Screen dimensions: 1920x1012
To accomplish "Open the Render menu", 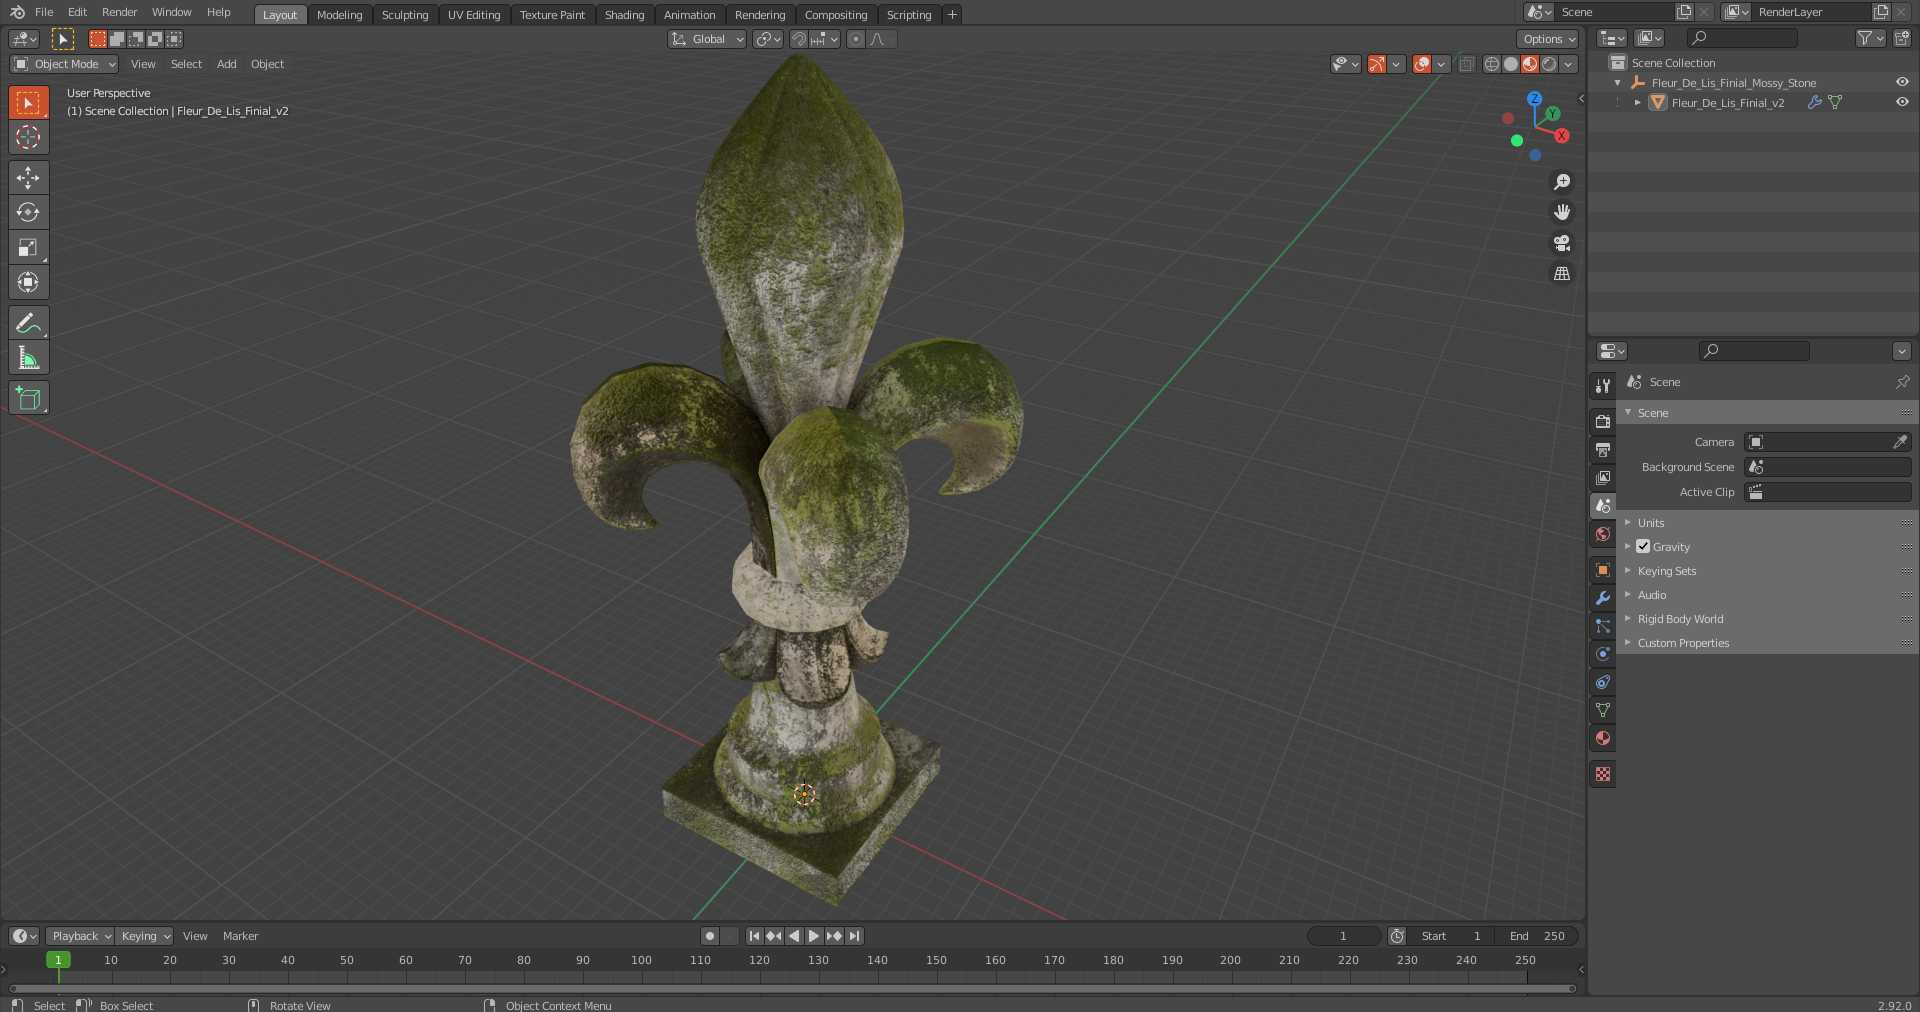I will pos(119,12).
